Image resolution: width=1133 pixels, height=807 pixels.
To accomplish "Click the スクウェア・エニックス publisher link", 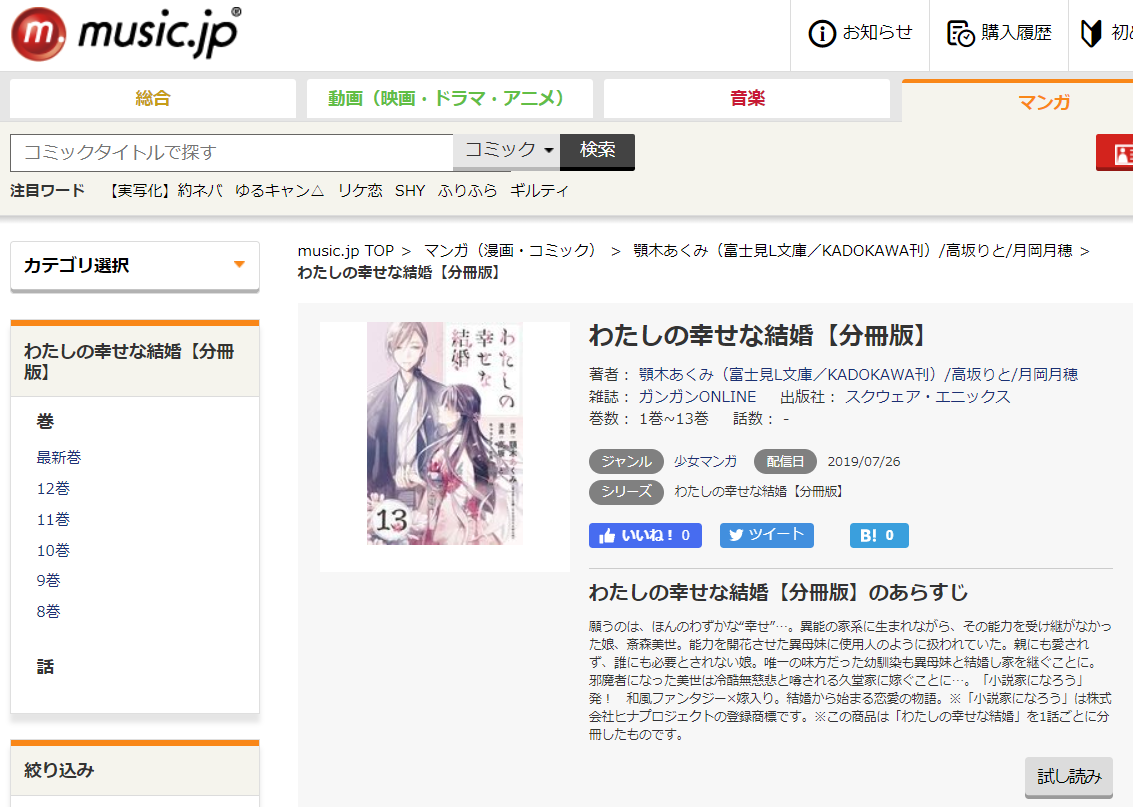I will point(928,397).
